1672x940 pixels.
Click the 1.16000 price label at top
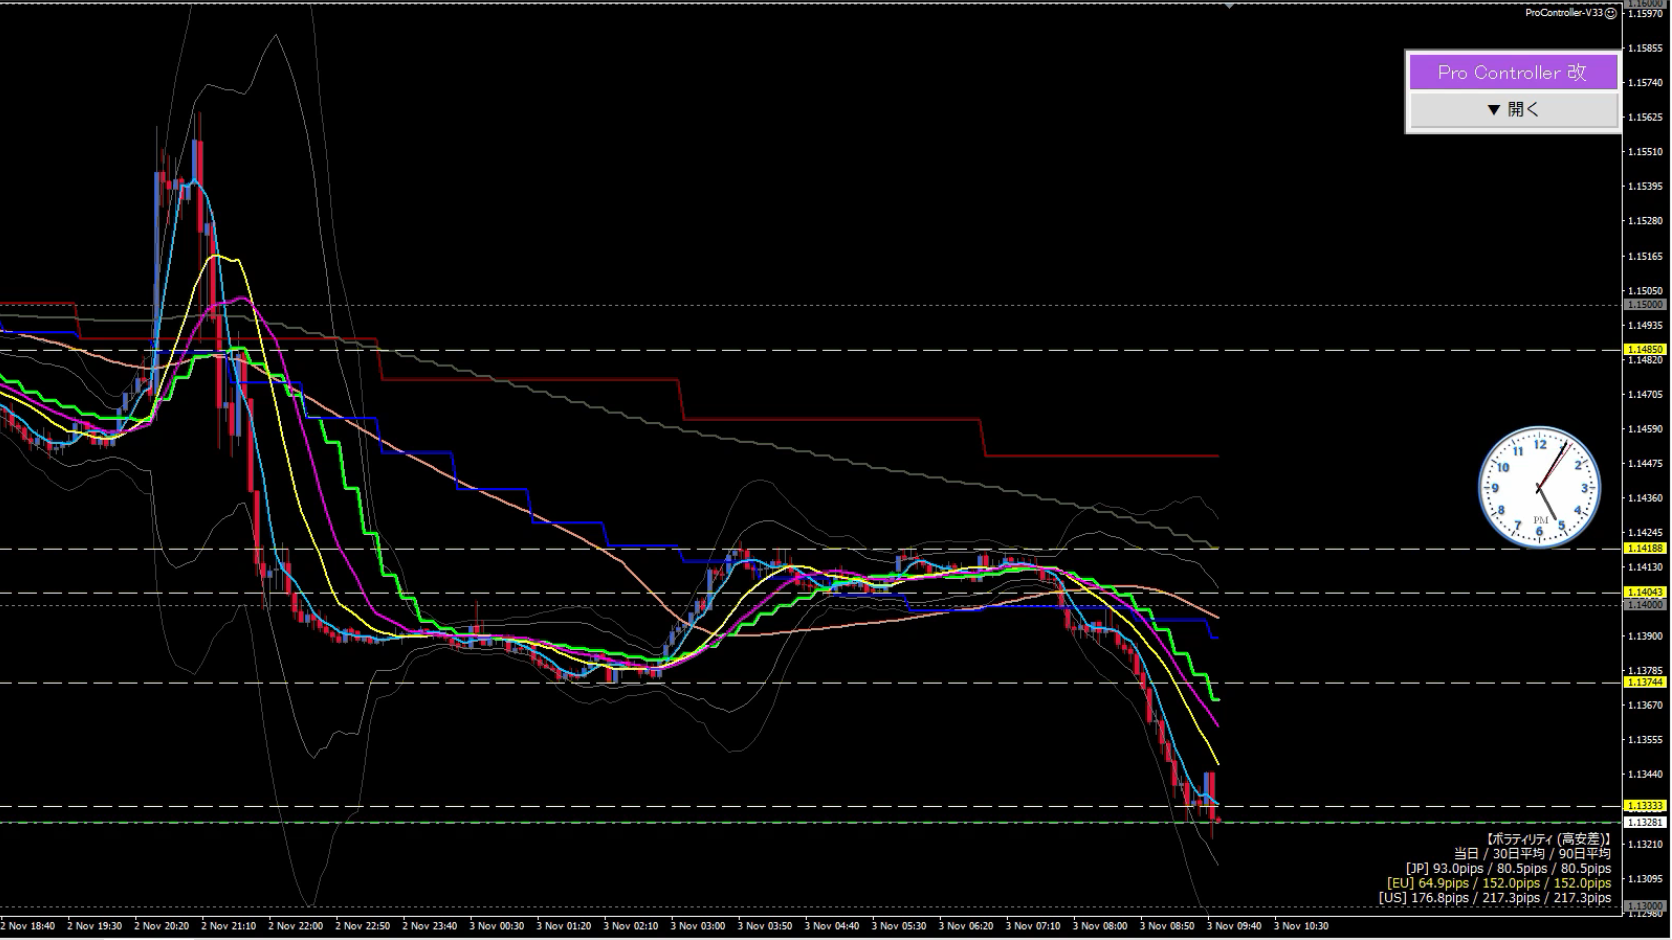(x=1645, y=4)
